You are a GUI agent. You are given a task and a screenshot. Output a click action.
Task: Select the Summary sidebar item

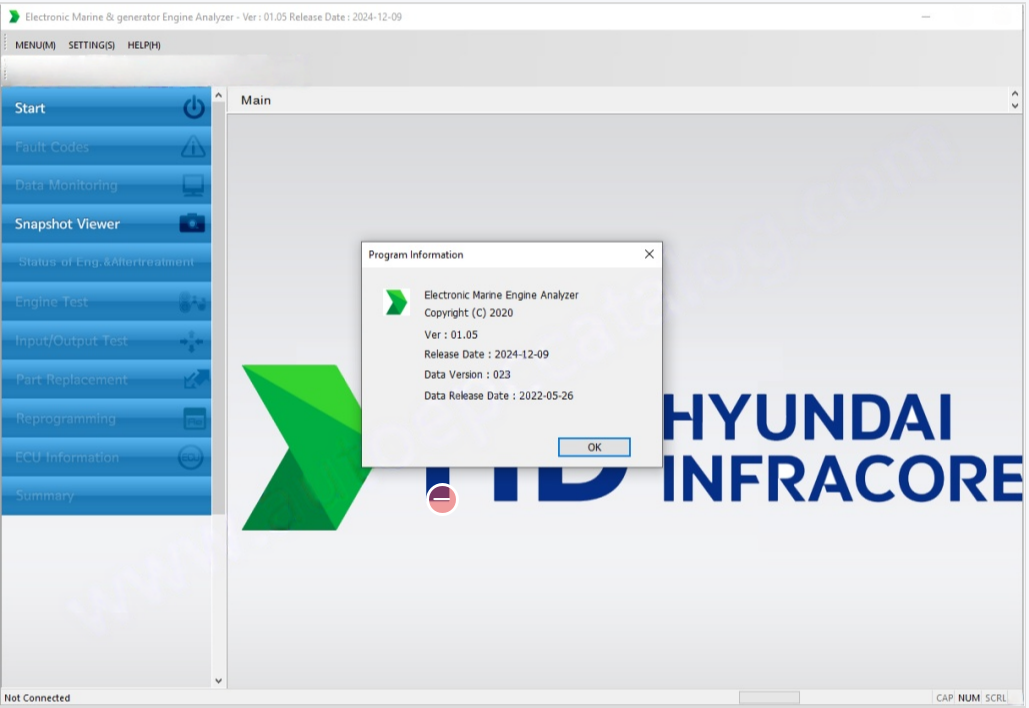(45, 496)
